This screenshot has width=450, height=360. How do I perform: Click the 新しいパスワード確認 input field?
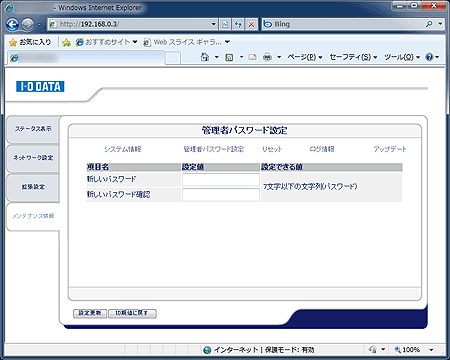click(x=221, y=195)
